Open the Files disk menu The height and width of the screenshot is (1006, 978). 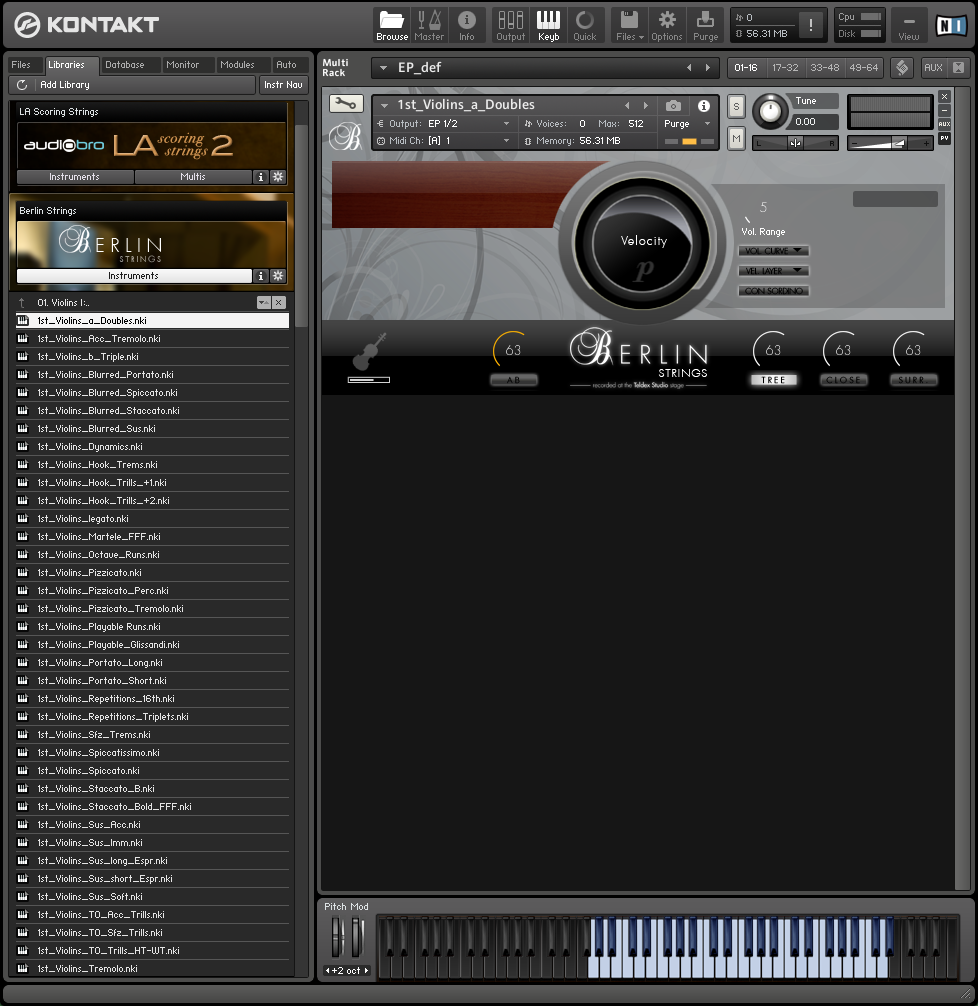click(630, 26)
